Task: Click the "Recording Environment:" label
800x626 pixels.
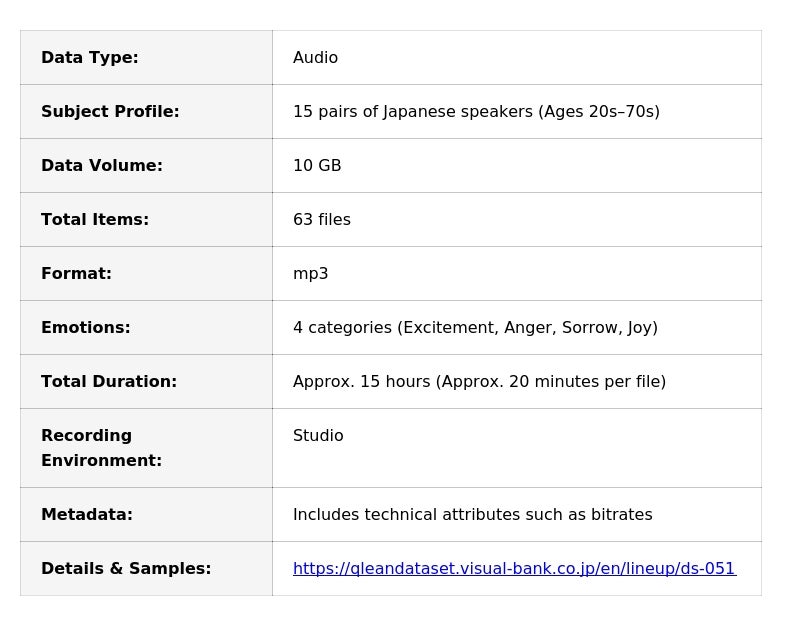Action: pyautogui.click(x=101, y=448)
